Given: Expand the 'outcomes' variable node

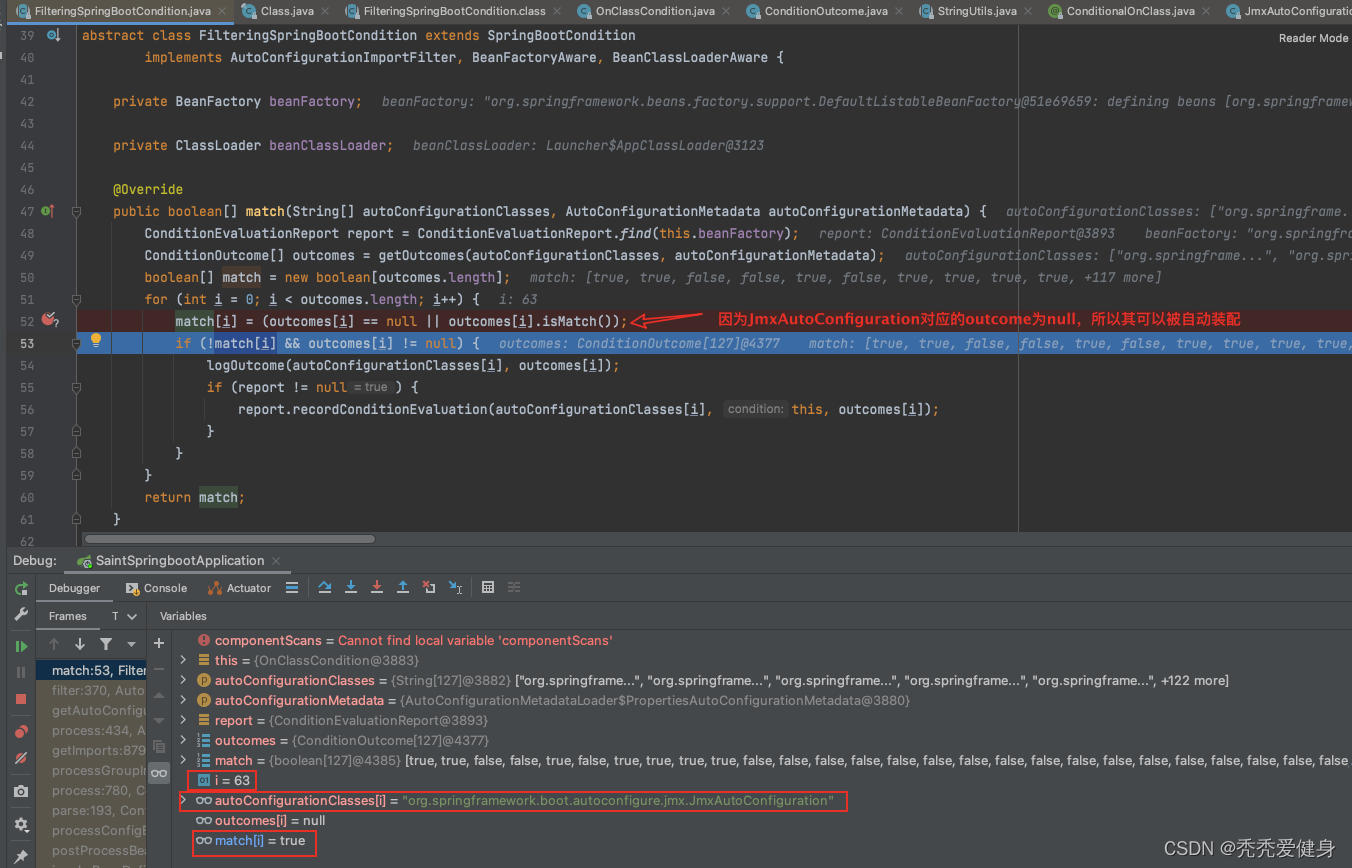Looking at the screenshot, I should (183, 740).
